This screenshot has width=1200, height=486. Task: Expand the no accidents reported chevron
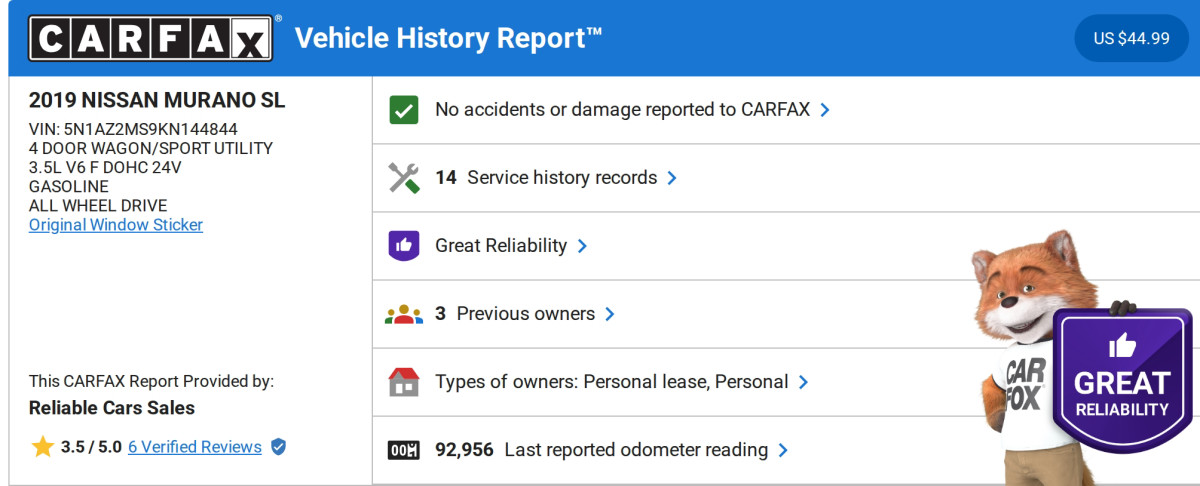(825, 110)
